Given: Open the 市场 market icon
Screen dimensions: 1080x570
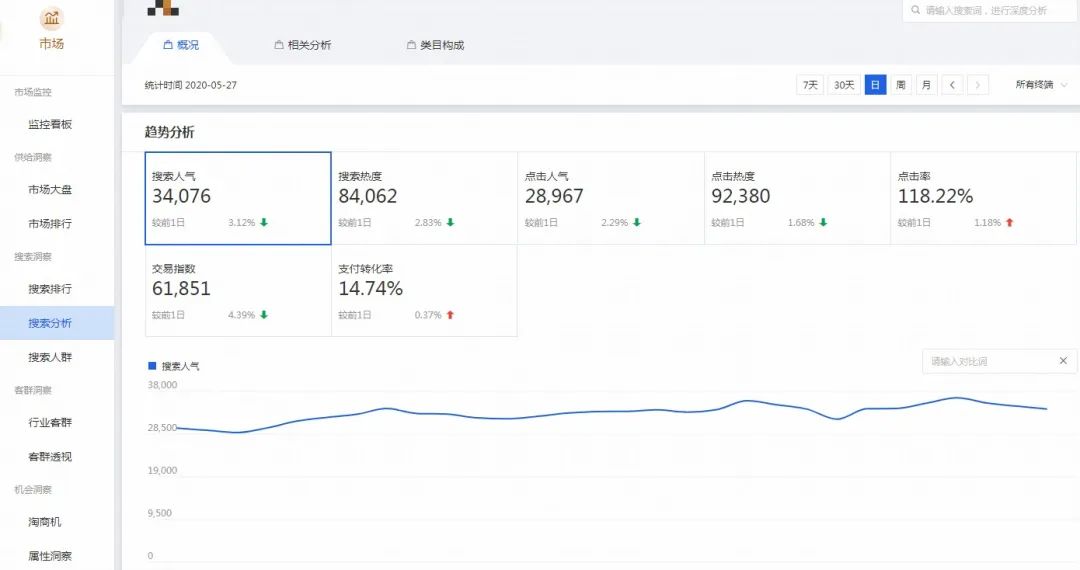Looking at the screenshot, I should [52, 19].
